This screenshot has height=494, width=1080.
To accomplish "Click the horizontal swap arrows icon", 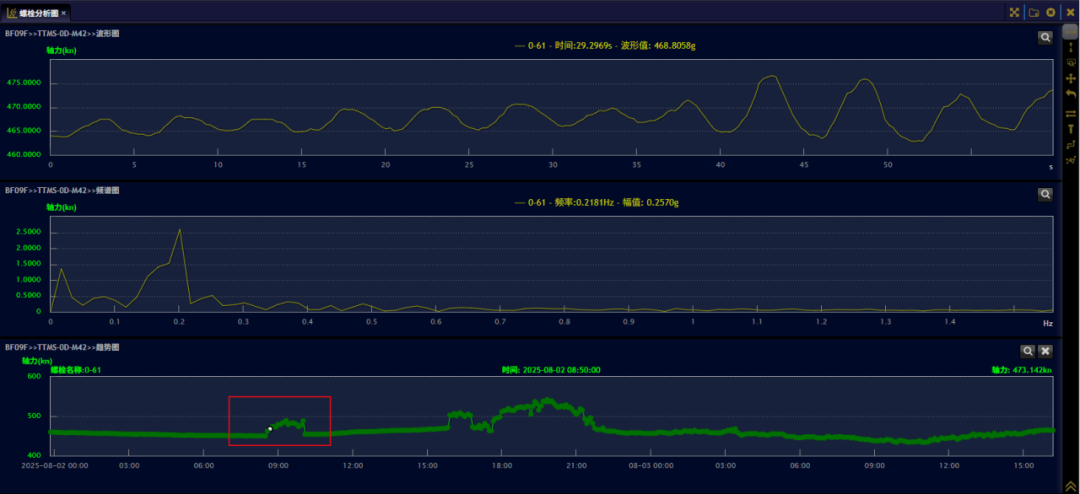I will tap(1071, 113).
